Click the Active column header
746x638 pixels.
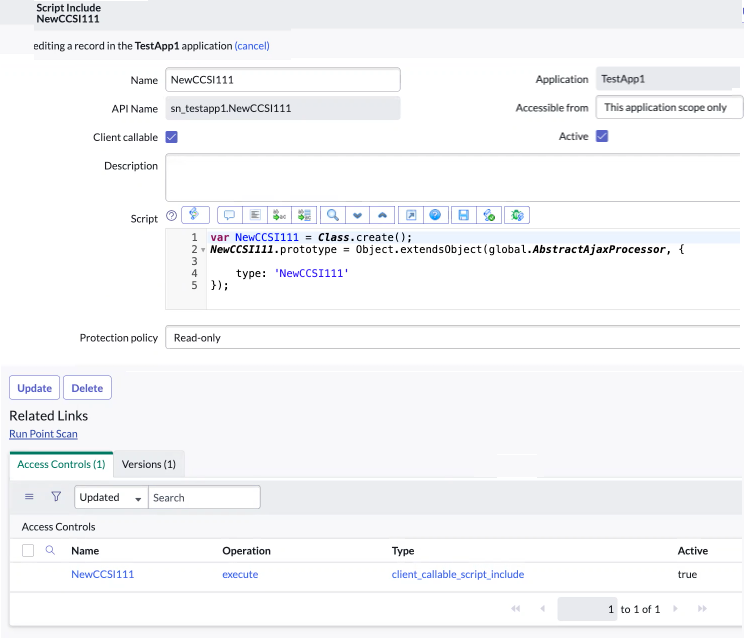tap(693, 550)
